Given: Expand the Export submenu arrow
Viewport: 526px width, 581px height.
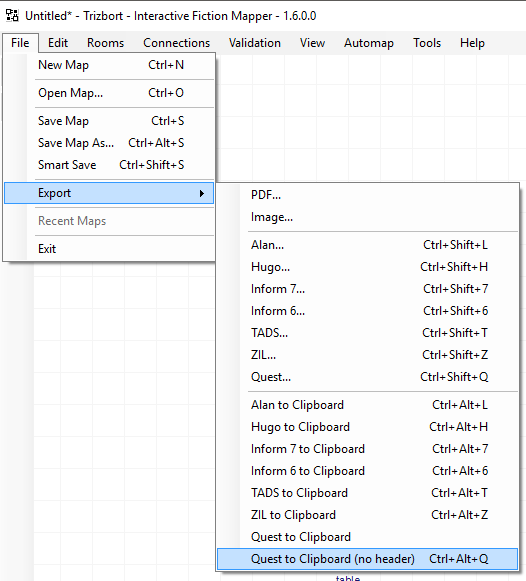Looking at the screenshot, I should coord(202,193).
